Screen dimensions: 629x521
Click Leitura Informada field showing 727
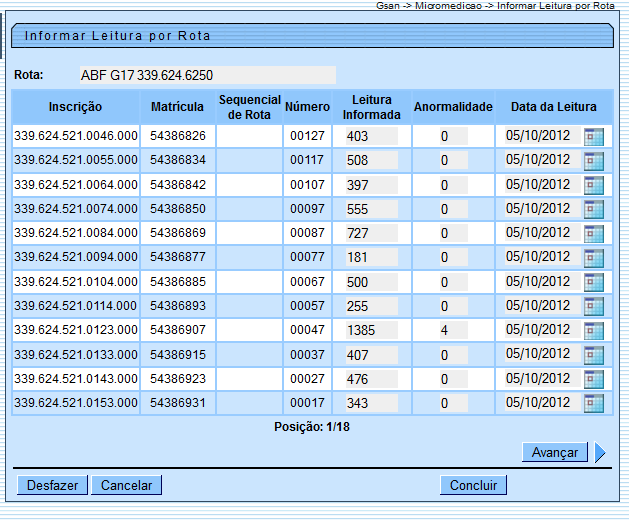click(371, 233)
